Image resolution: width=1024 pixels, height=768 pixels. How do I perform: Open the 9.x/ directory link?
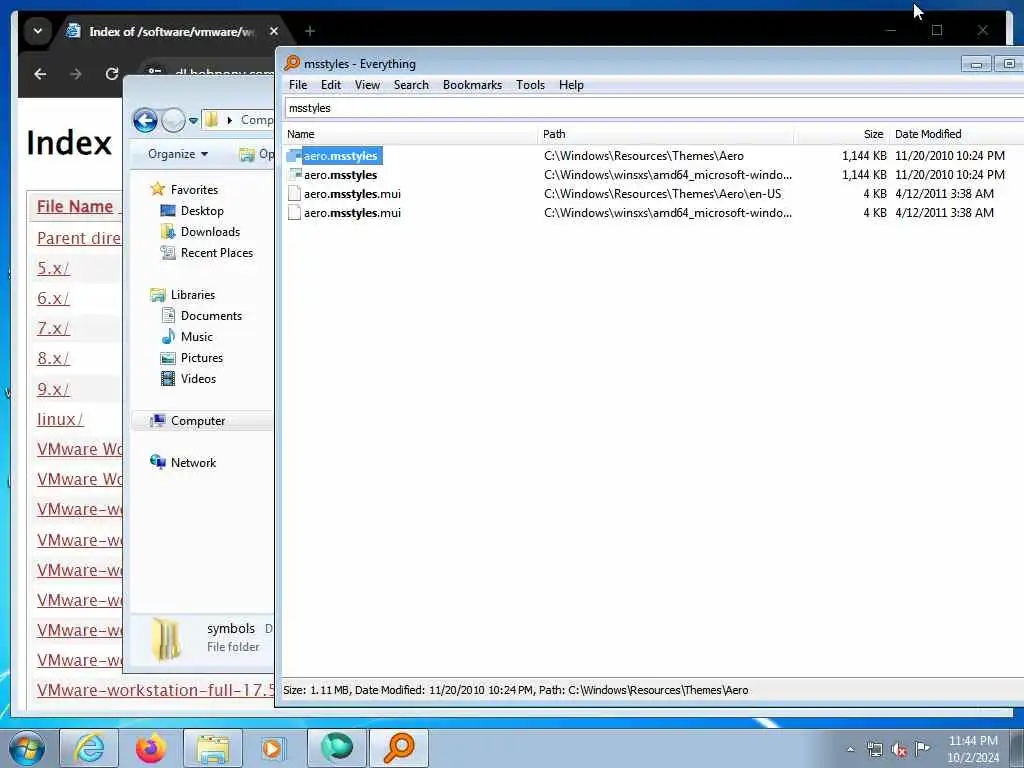[x=53, y=389]
